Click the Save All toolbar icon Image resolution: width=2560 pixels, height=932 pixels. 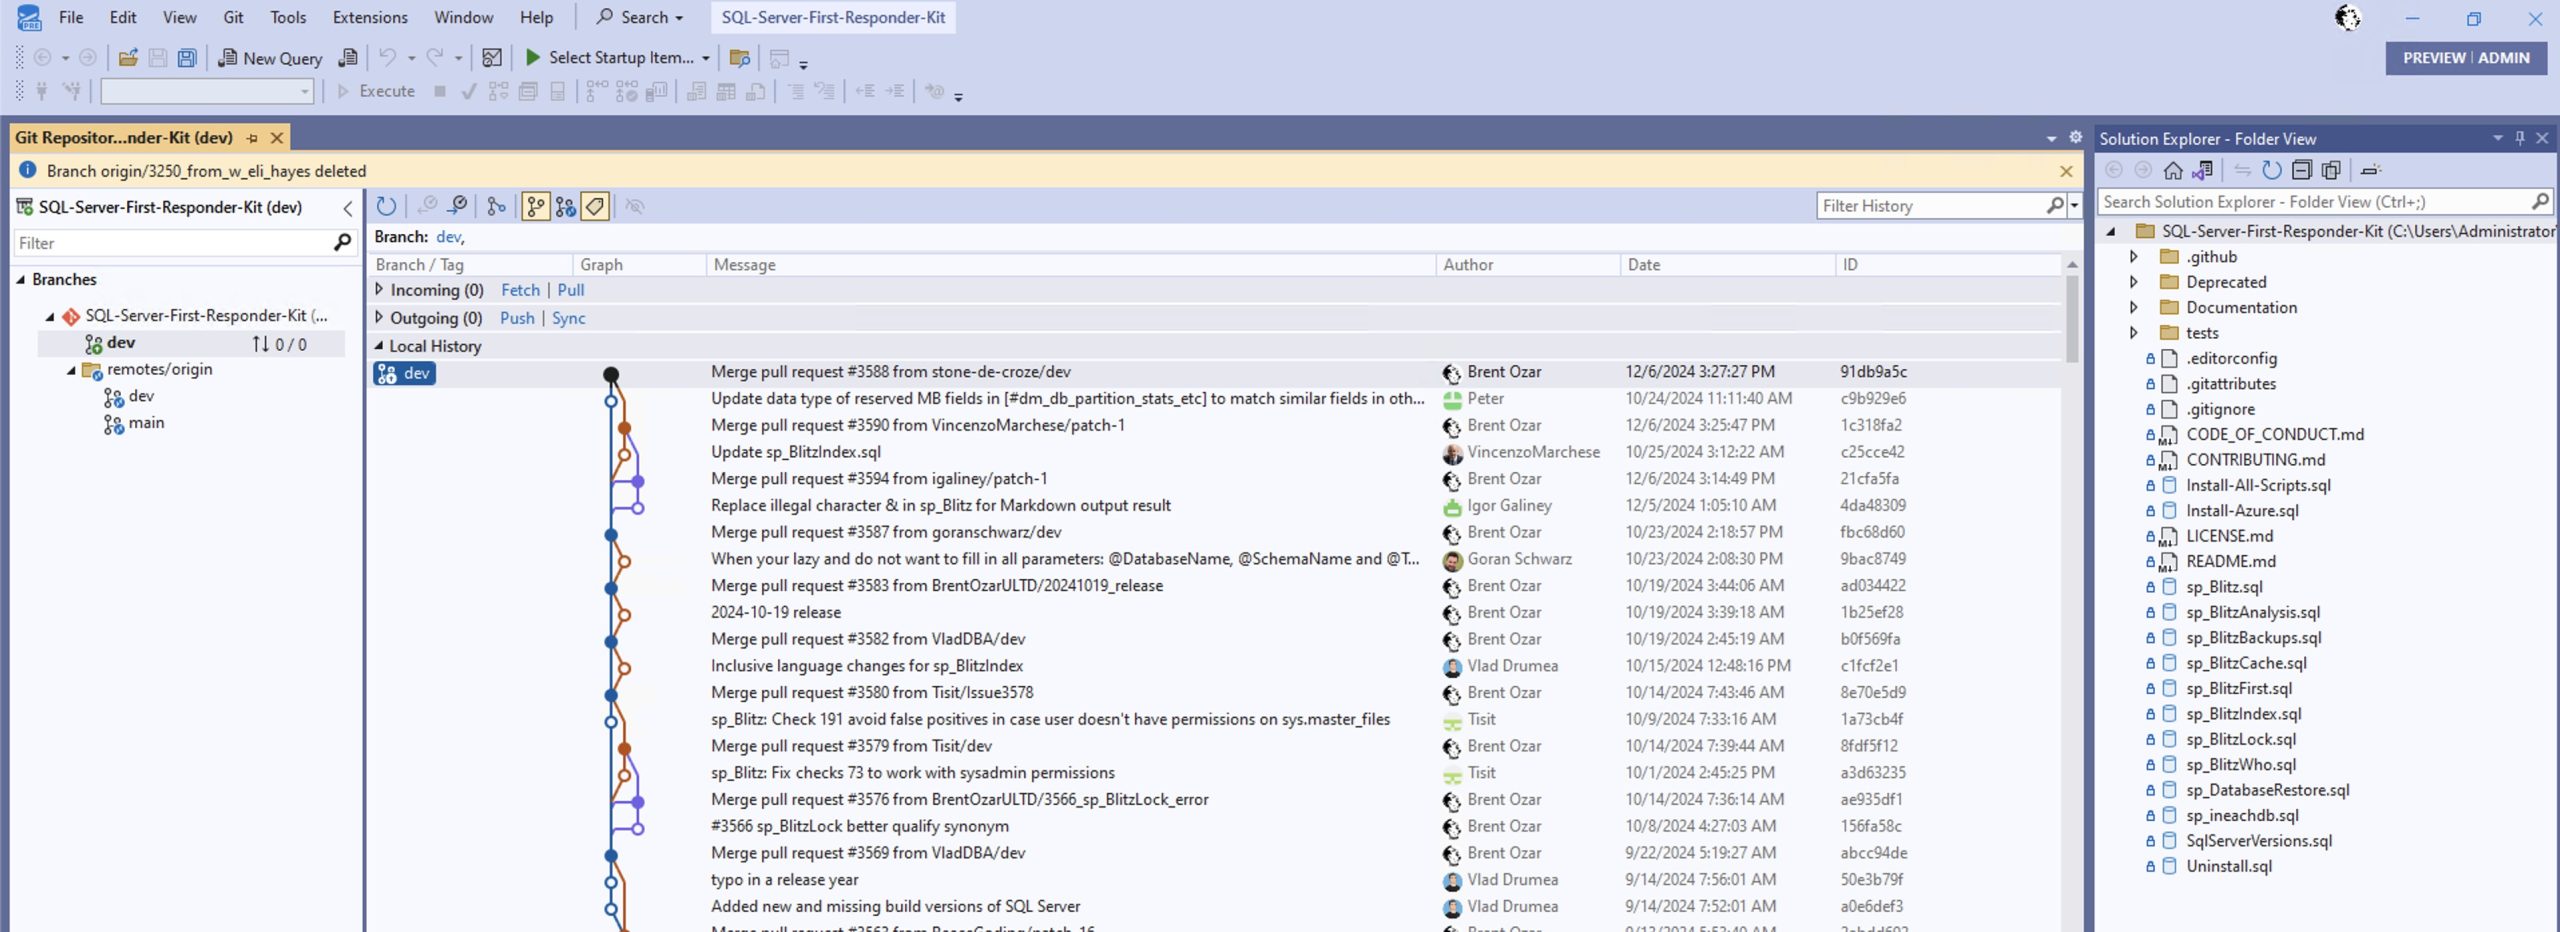point(187,58)
